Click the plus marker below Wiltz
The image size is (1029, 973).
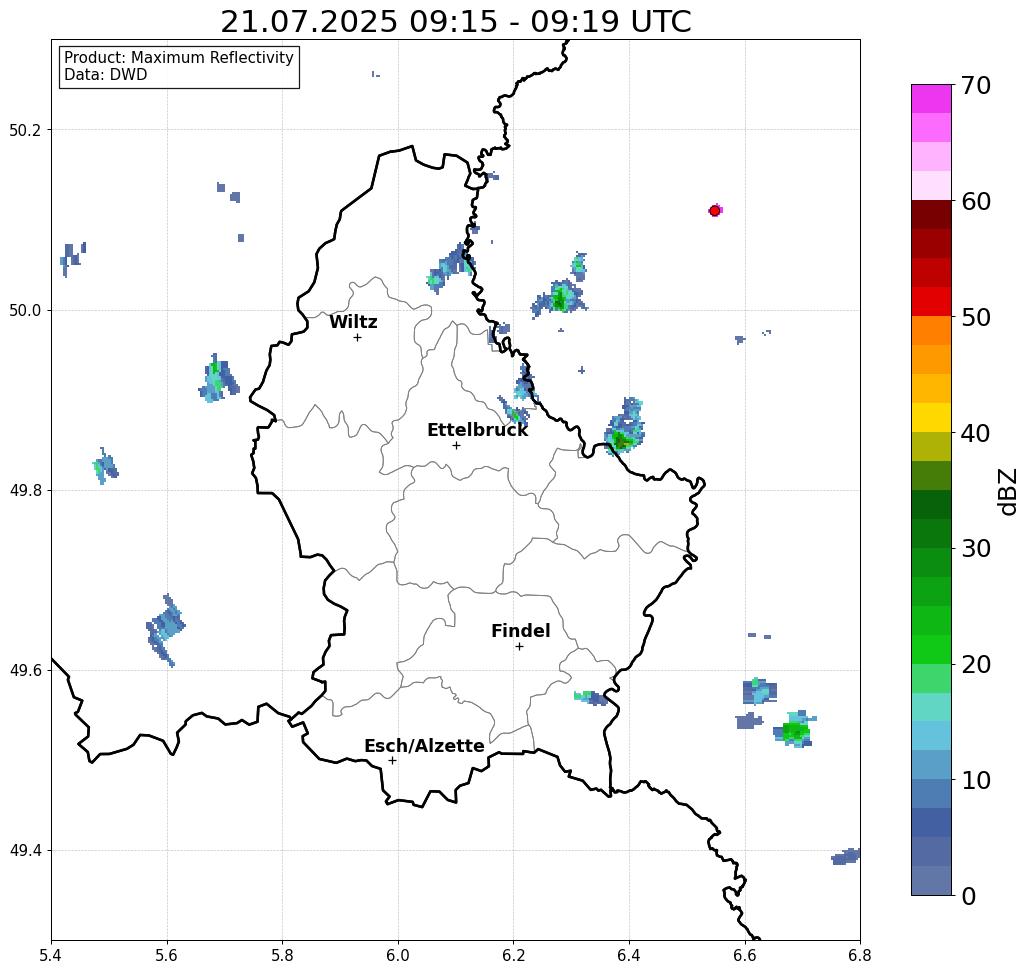coord(358,337)
